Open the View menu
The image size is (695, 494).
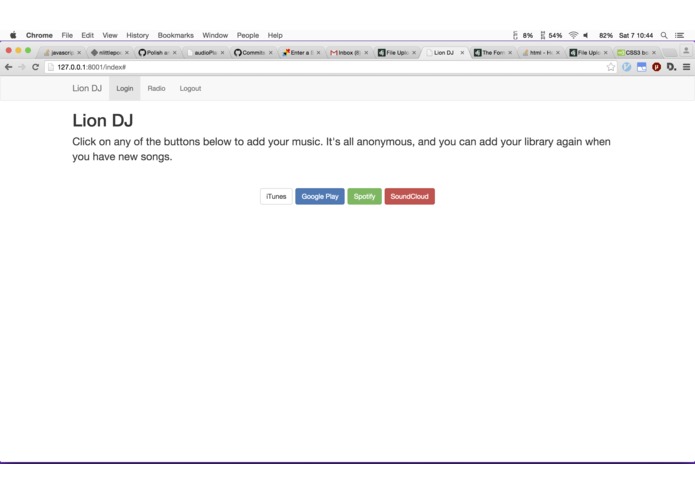110,35
